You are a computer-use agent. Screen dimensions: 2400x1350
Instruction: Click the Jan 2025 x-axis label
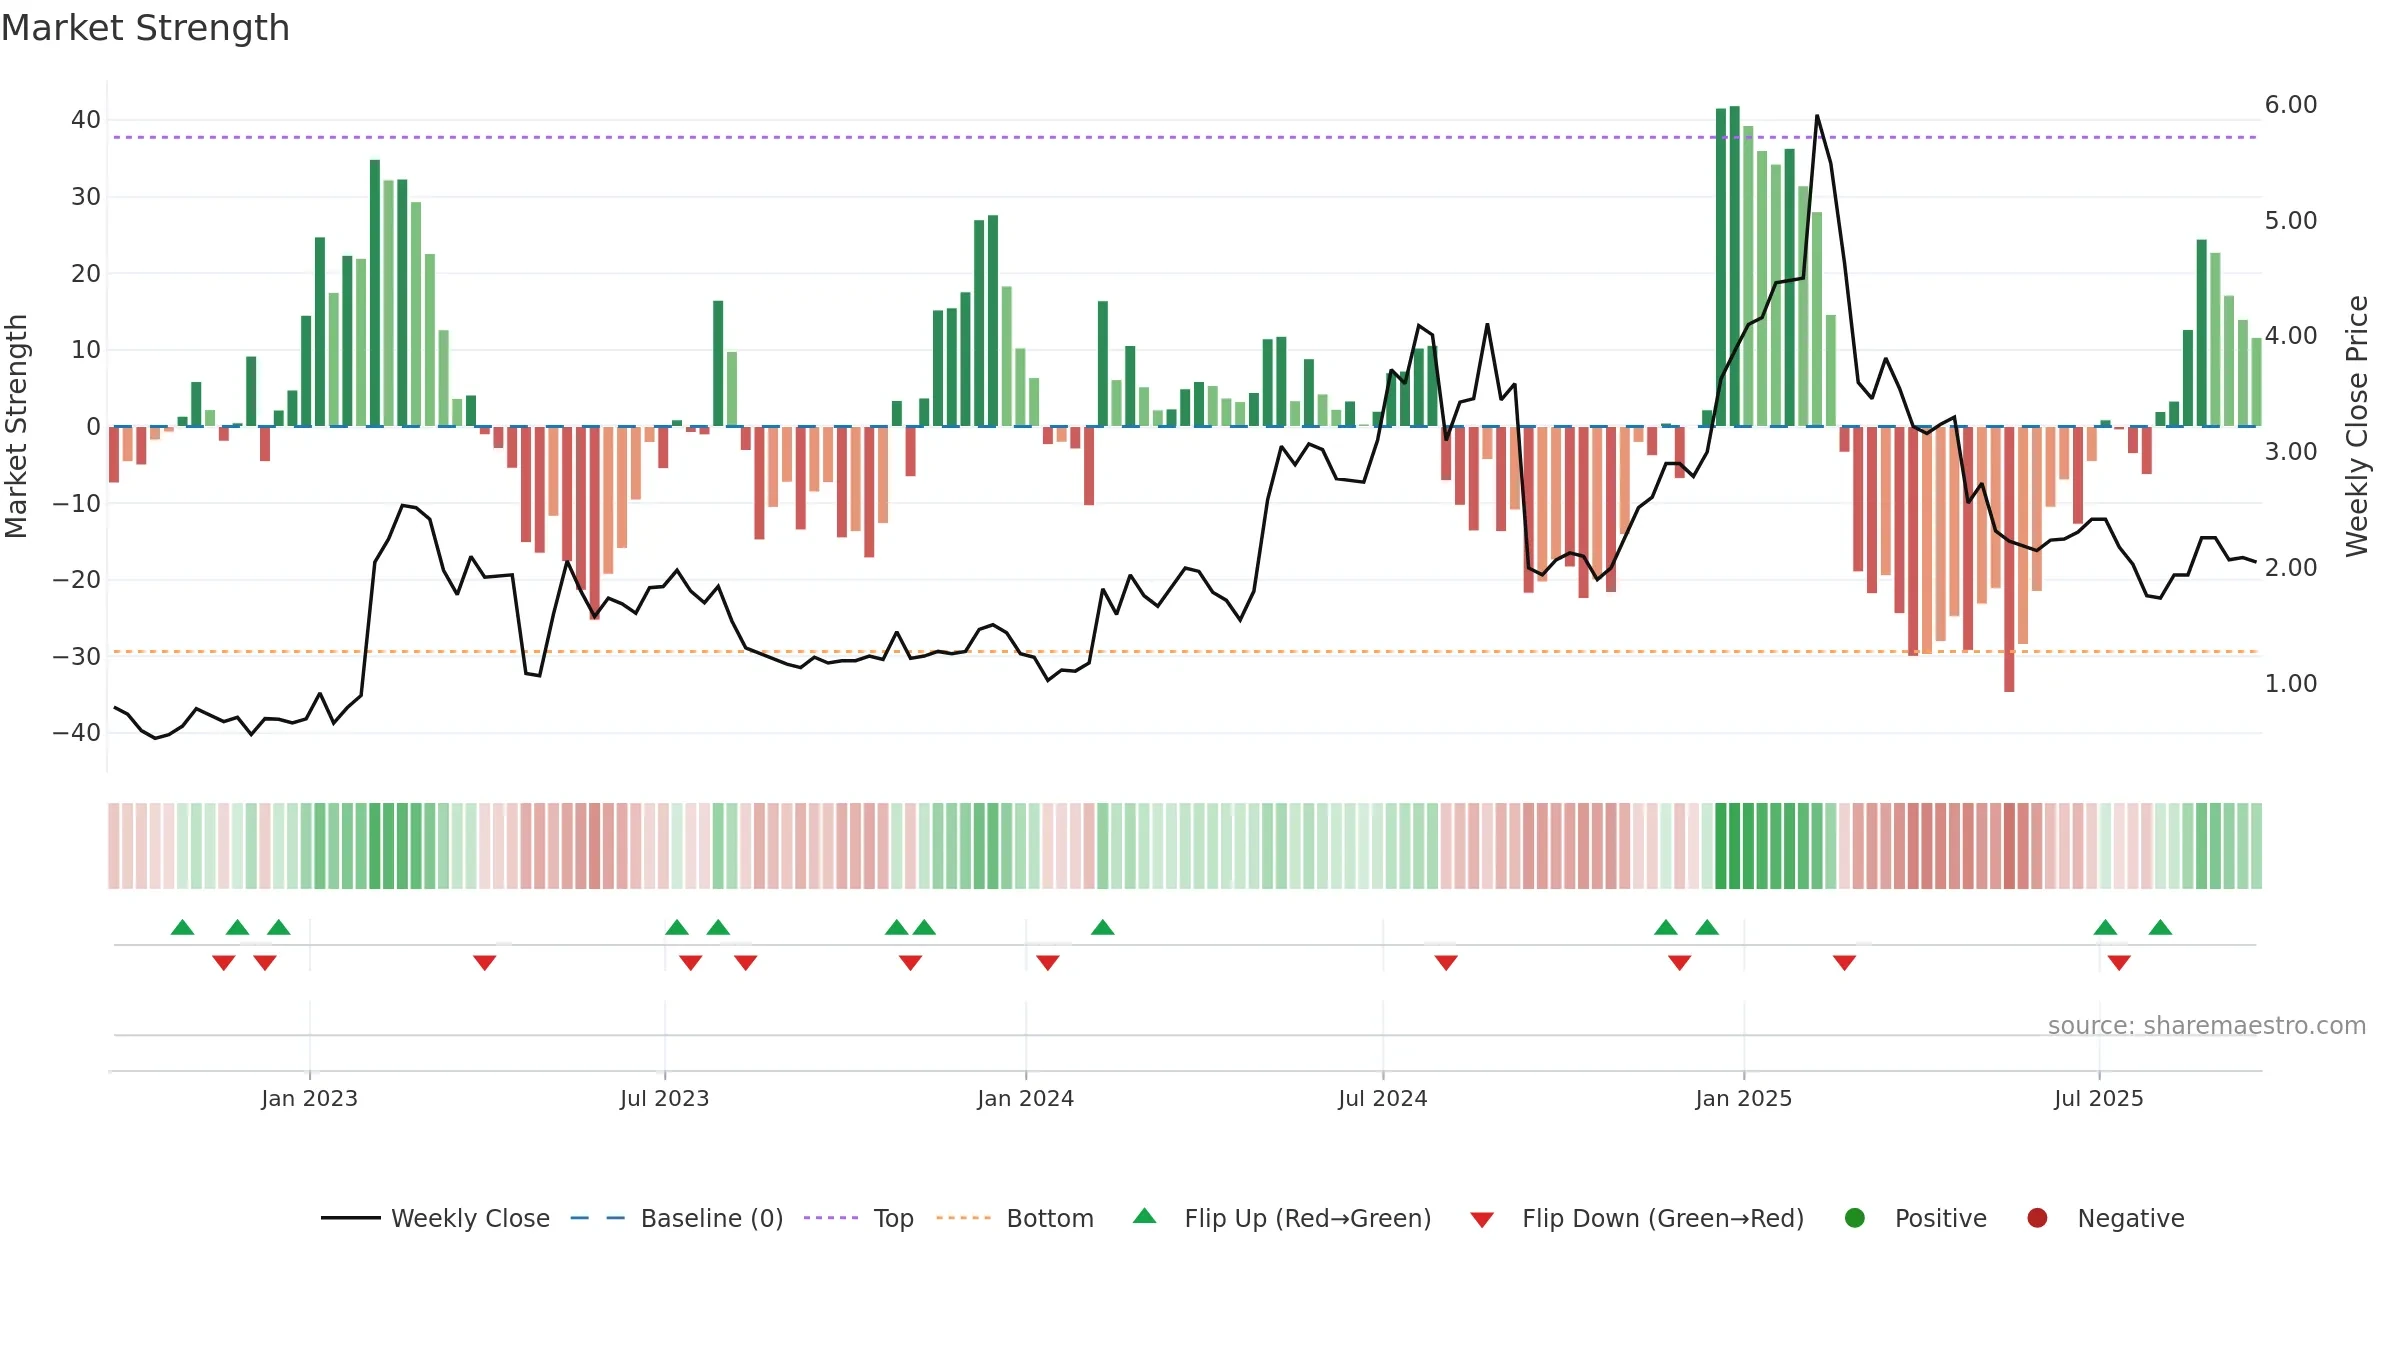point(1744,1098)
